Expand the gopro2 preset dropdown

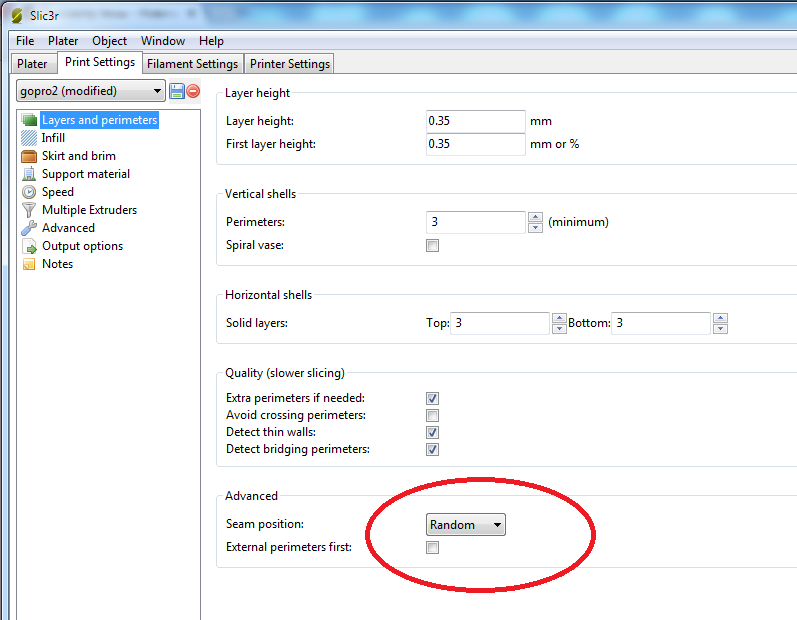[157, 91]
